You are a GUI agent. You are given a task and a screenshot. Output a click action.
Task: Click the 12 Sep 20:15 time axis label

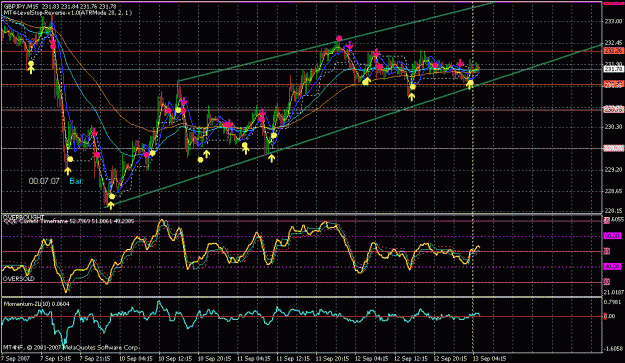(x=450, y=358)
